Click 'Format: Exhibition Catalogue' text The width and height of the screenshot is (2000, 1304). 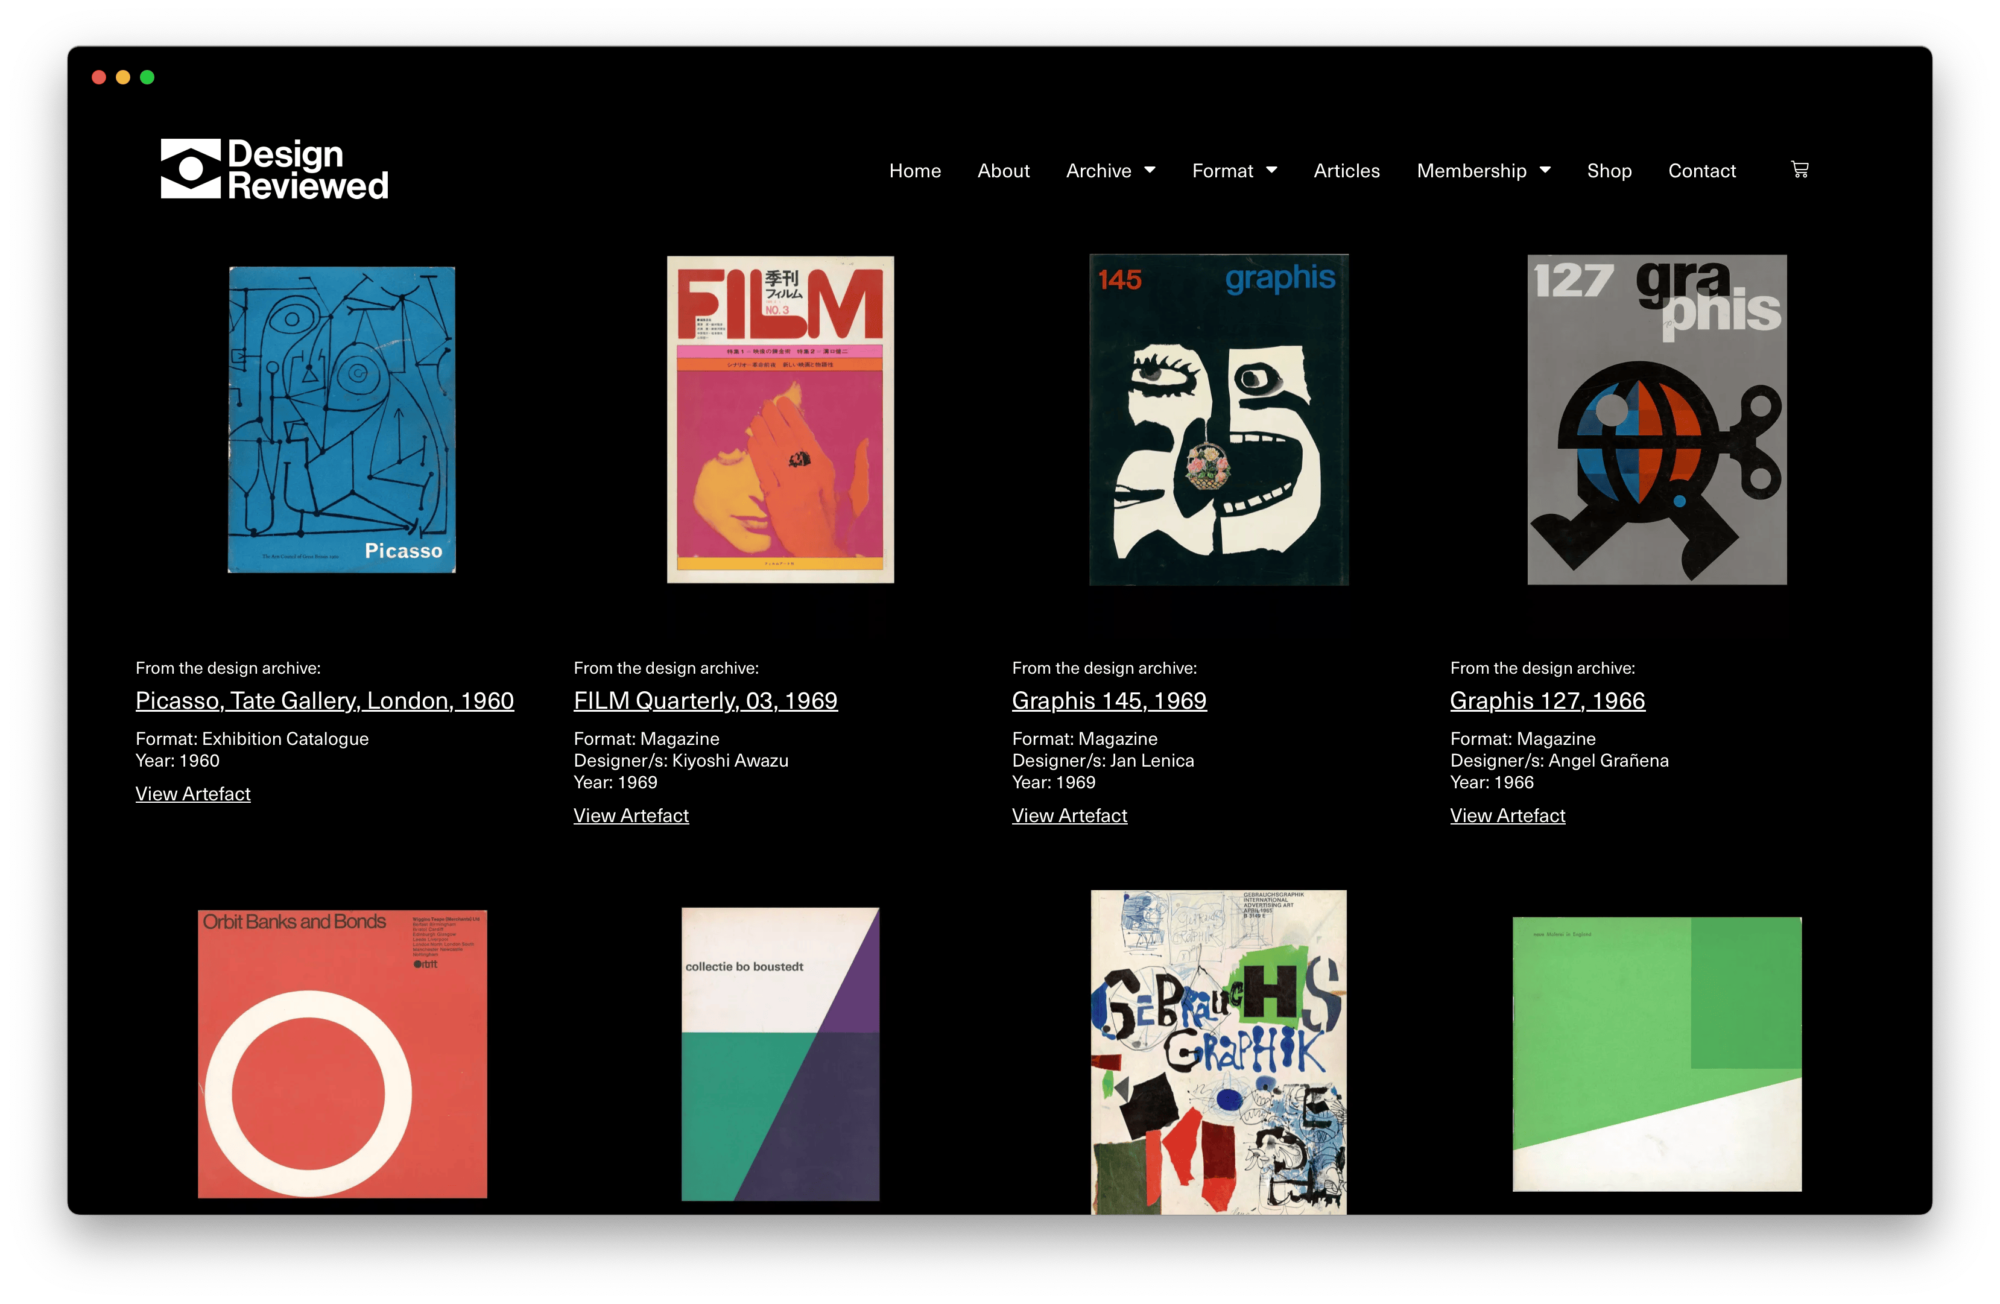(x=252, y=739)
